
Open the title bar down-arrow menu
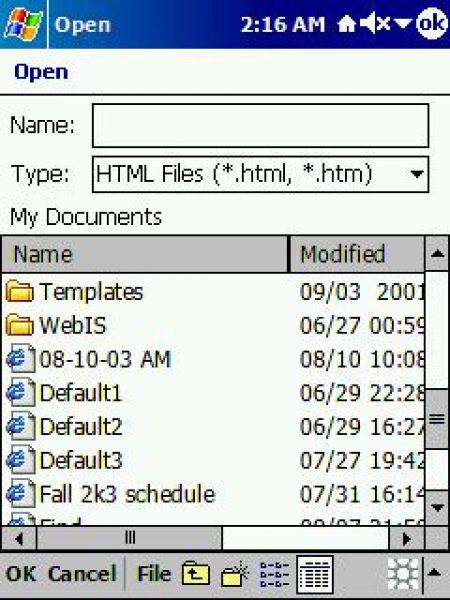coord(403,24)
